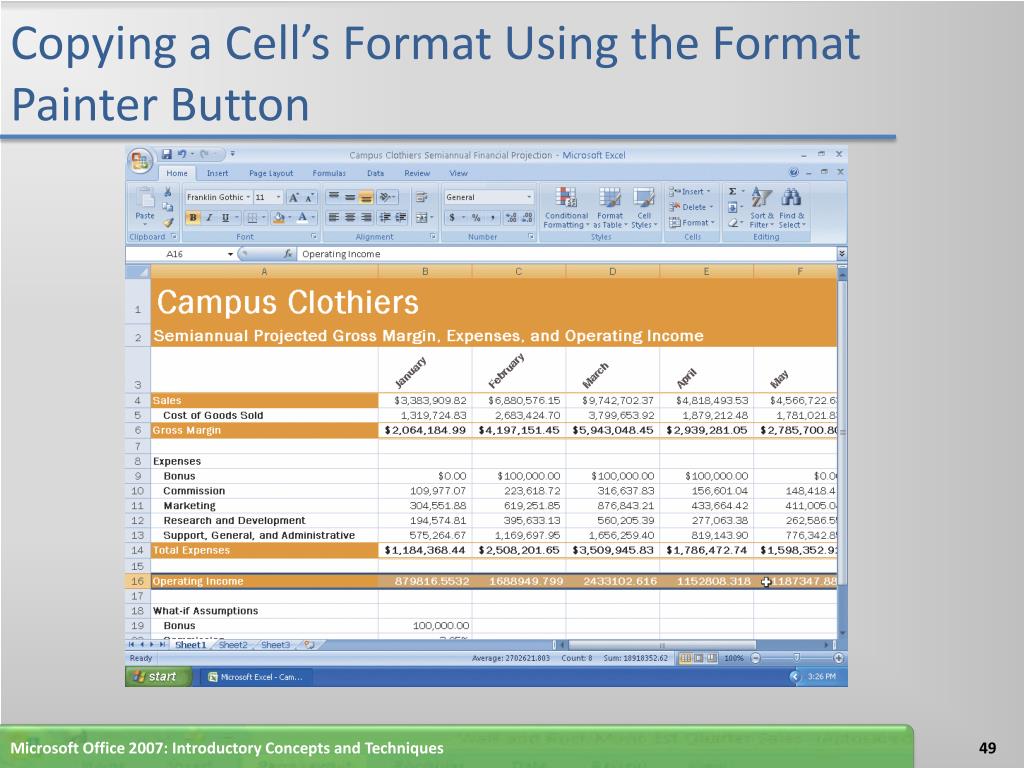The height and width of the screenshot is (768, 1024).
Task: Click Increase Font Size icon
Action: pos(294,197)
